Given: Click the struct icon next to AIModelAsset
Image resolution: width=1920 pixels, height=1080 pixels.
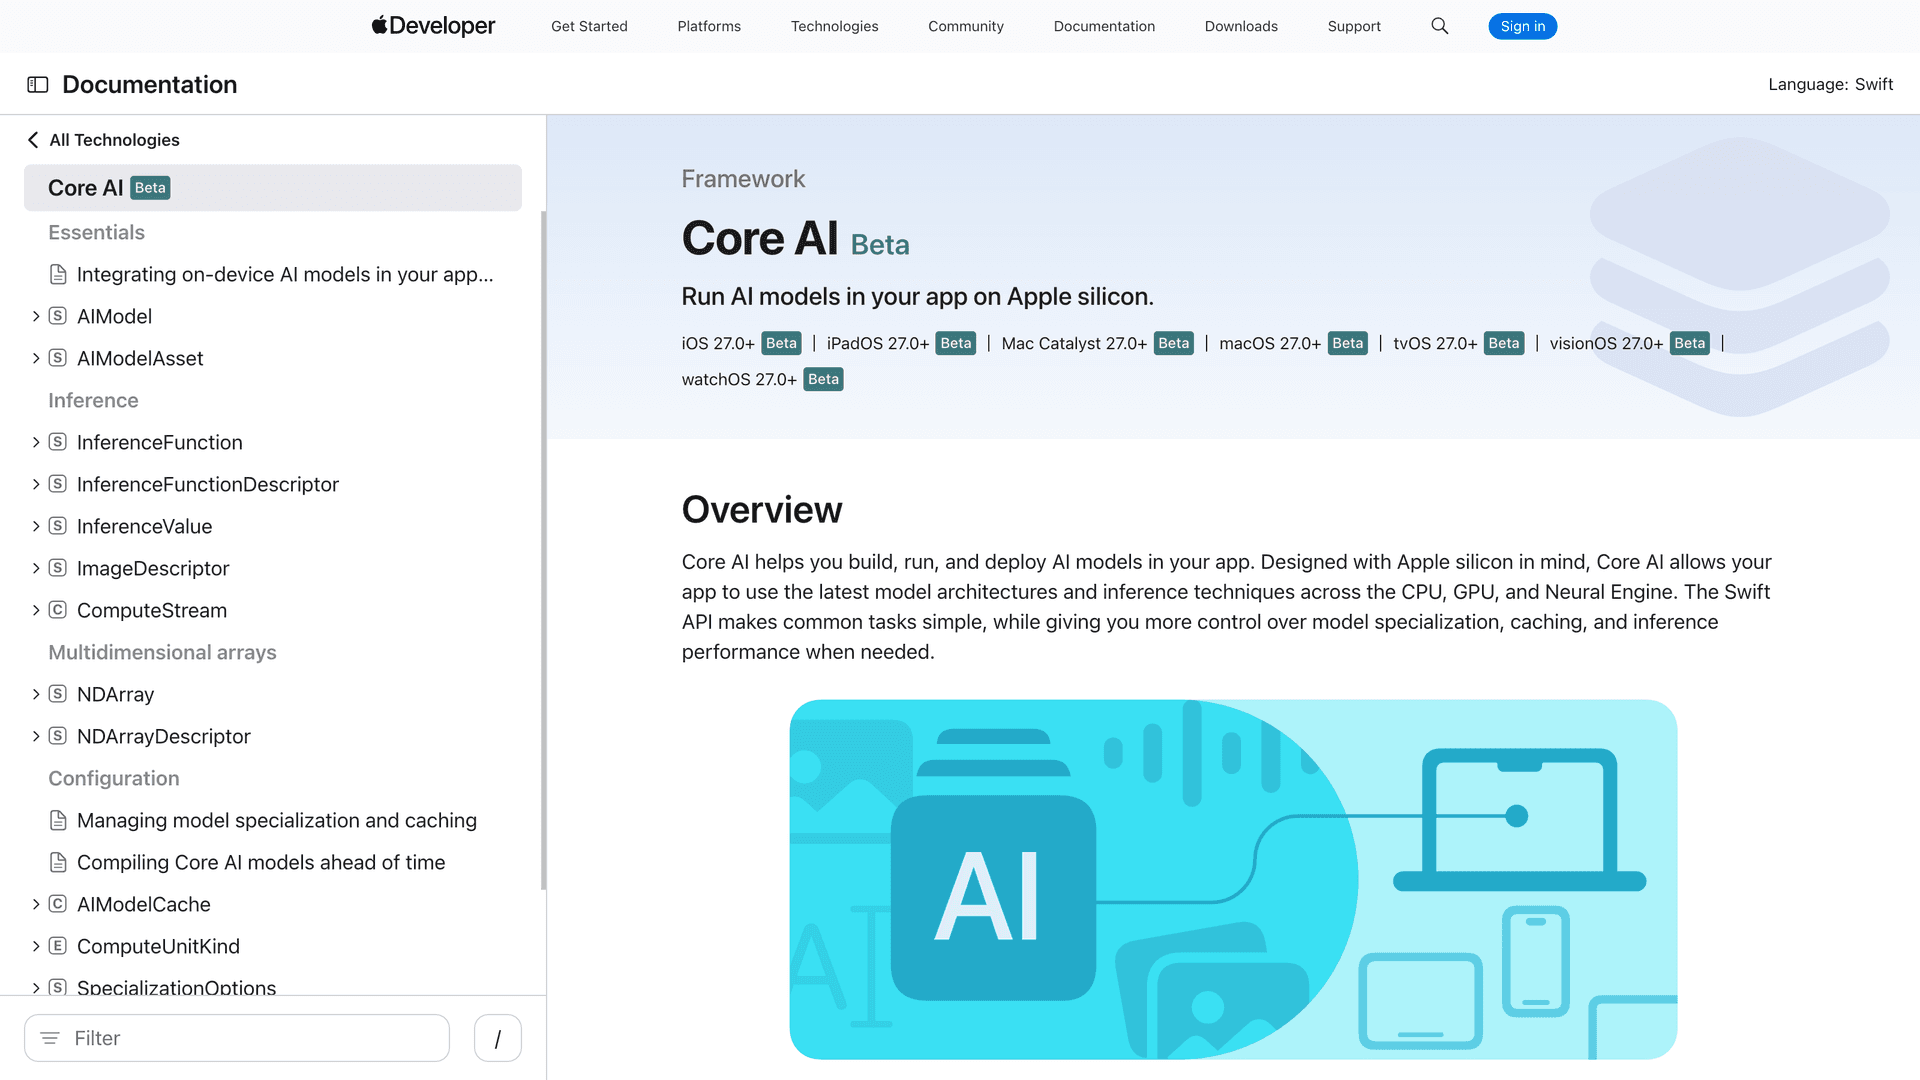Looking at the screenshot, I should (58, 358).
